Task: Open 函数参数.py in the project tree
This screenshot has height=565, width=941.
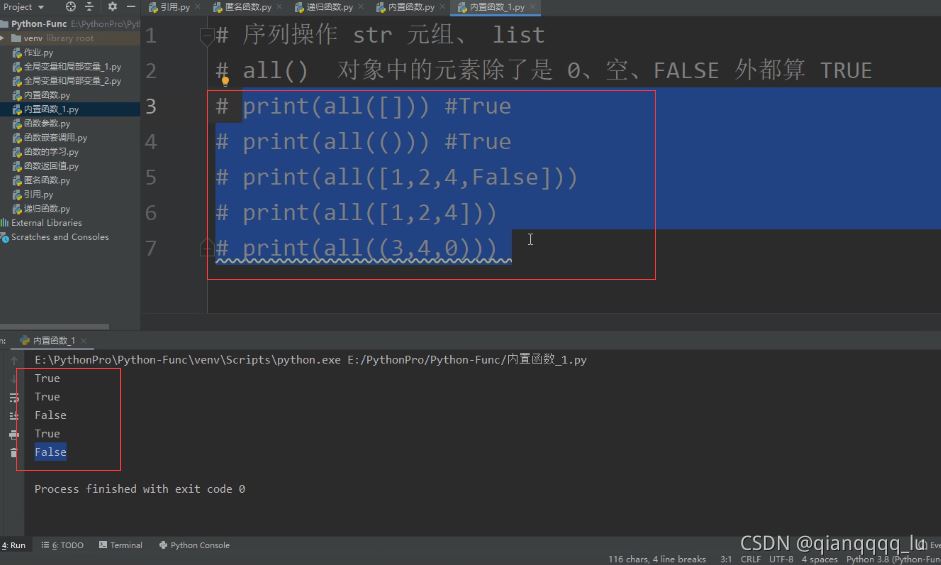Action: tap(47, 124)
